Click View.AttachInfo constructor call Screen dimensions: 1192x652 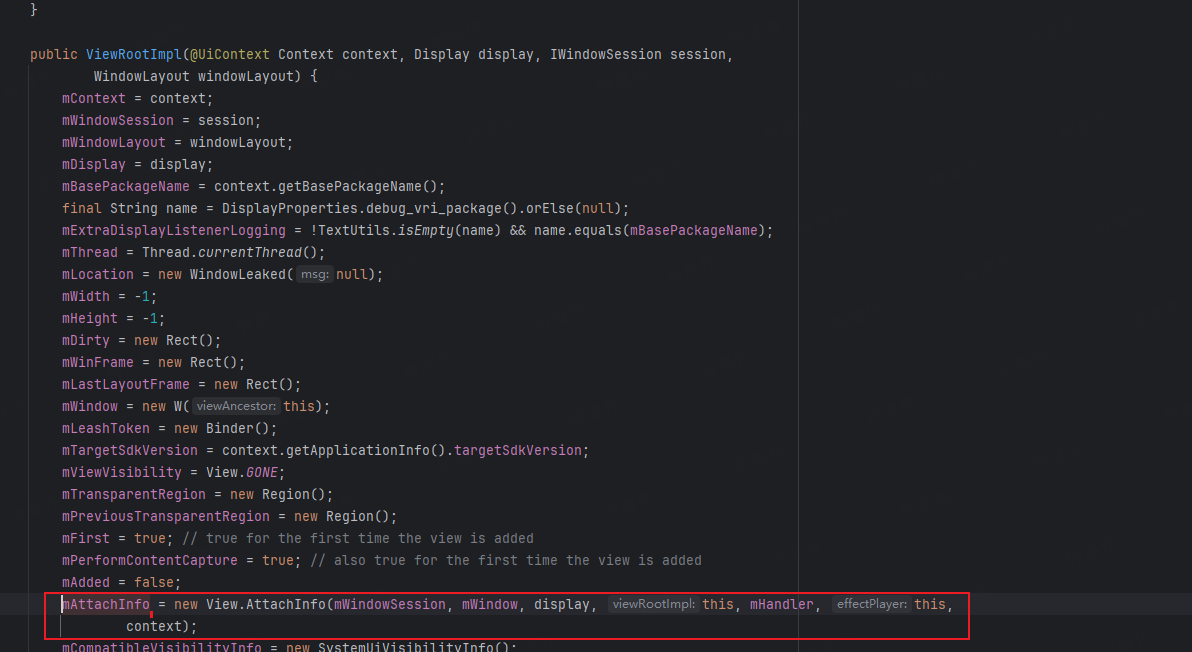(265, 606)
